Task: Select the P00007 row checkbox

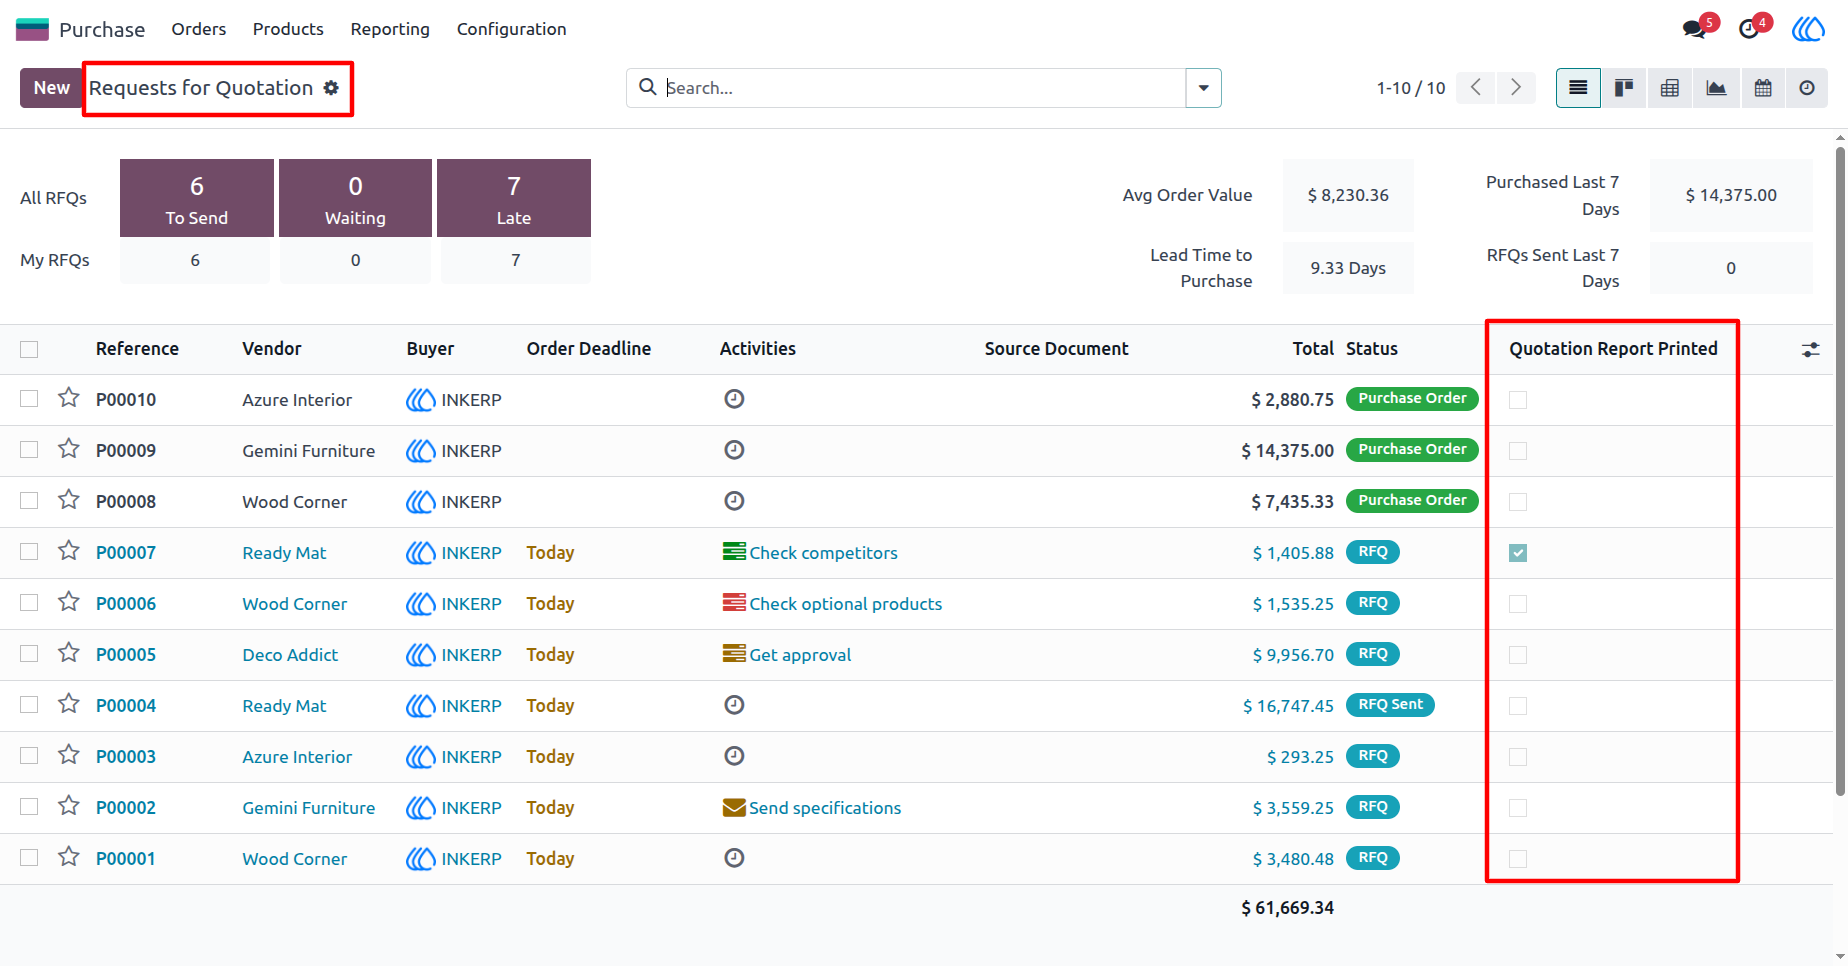Action: point(29,552)
